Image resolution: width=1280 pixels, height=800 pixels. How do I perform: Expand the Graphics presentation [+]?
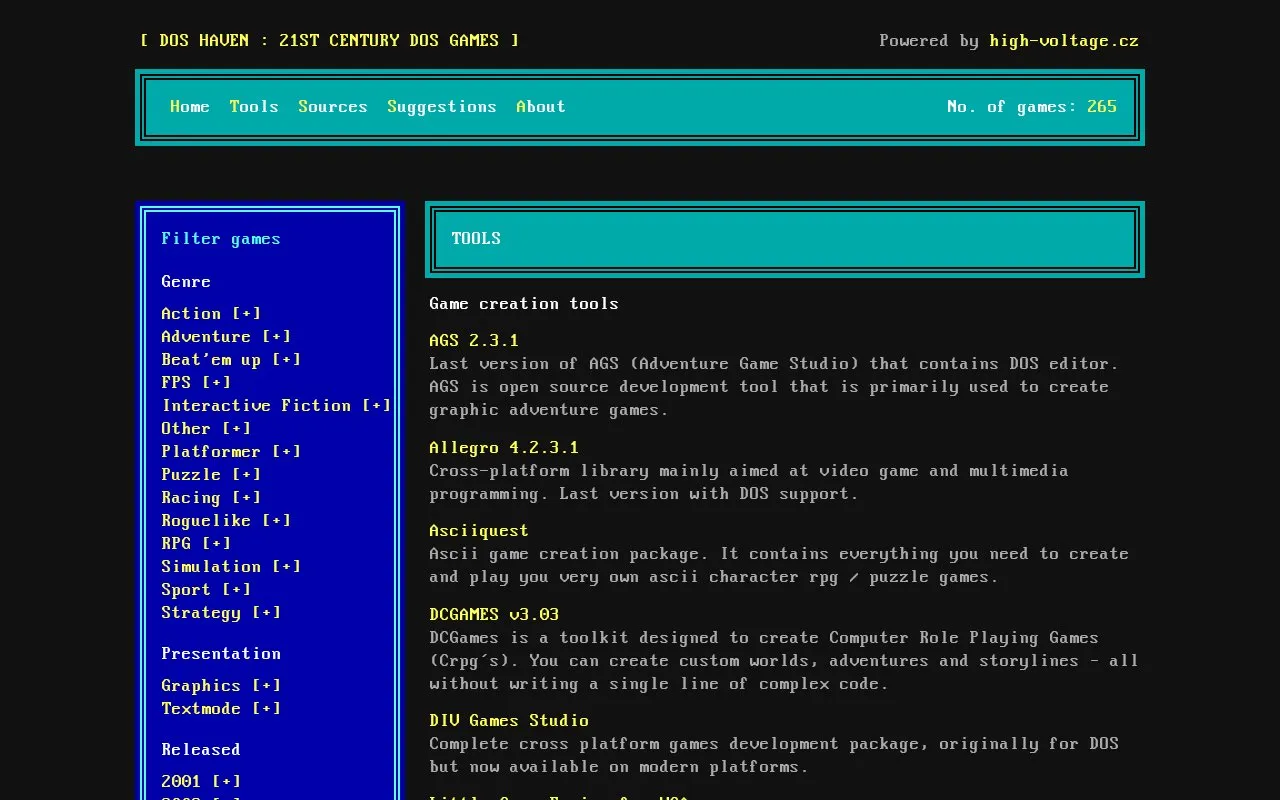tap(267, 685)
